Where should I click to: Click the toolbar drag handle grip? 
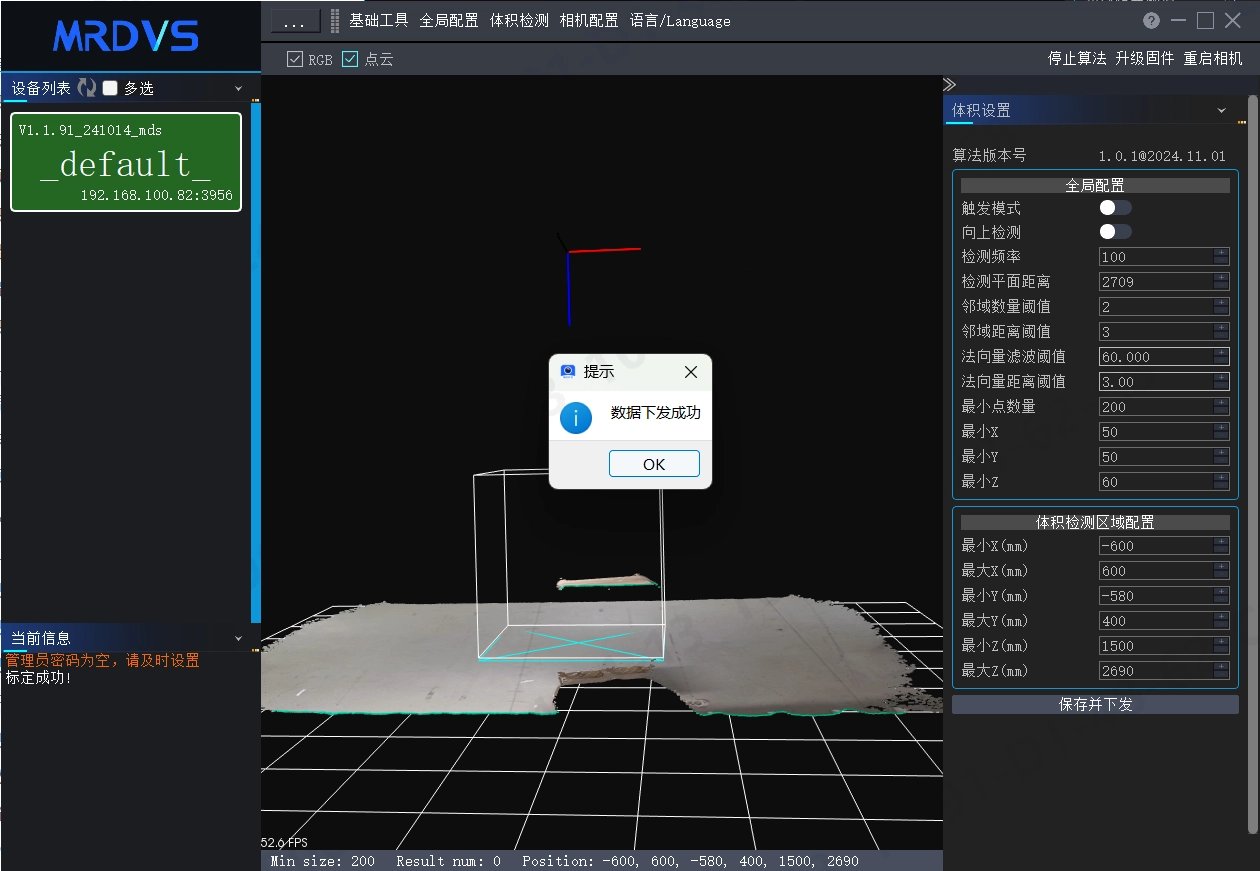335,21
